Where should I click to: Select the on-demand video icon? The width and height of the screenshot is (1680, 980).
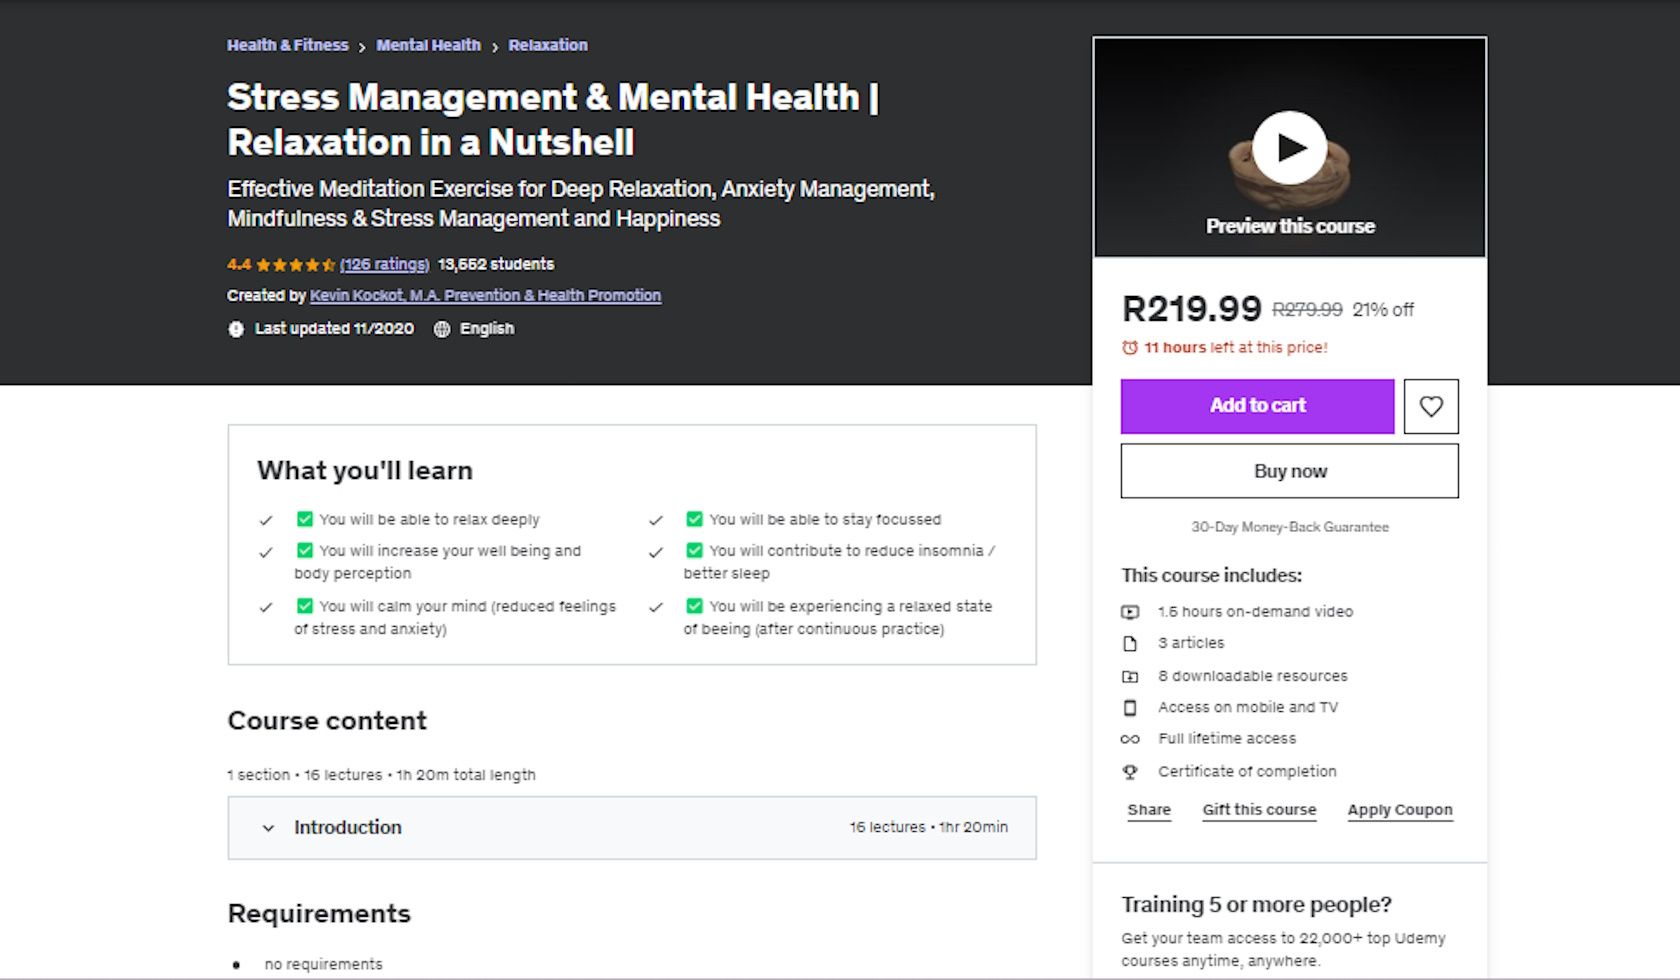[x=1132, y=611]
